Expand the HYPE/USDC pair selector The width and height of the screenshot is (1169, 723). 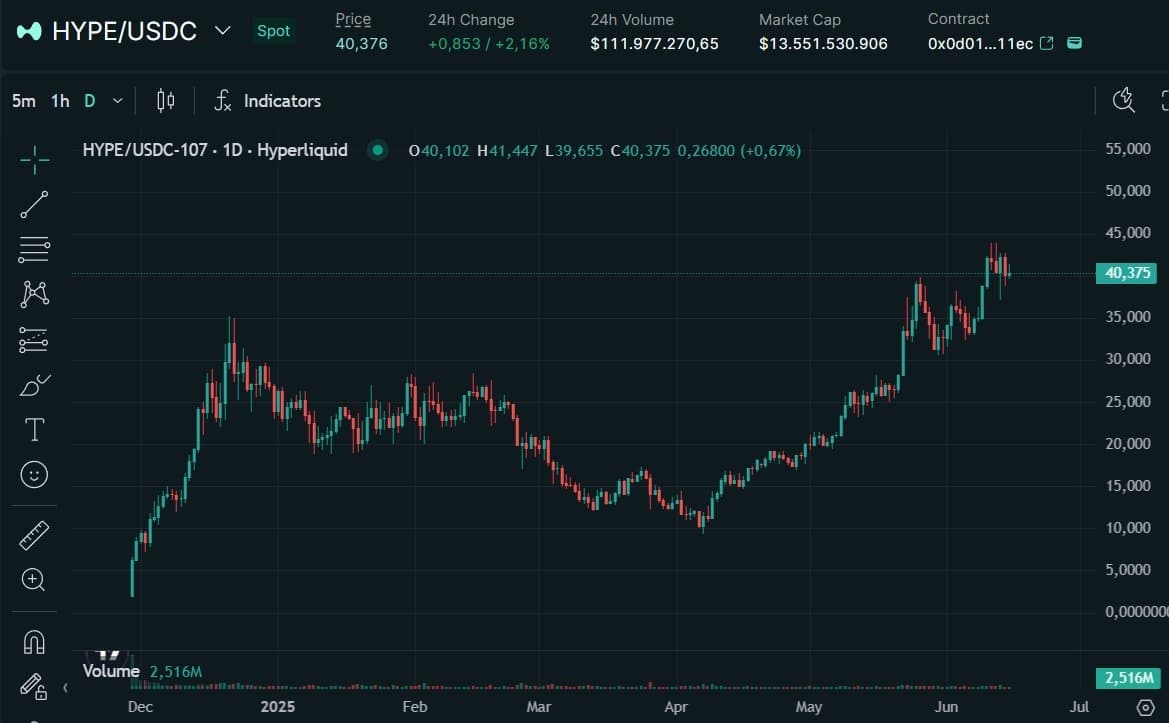click(x=223, y=31)
